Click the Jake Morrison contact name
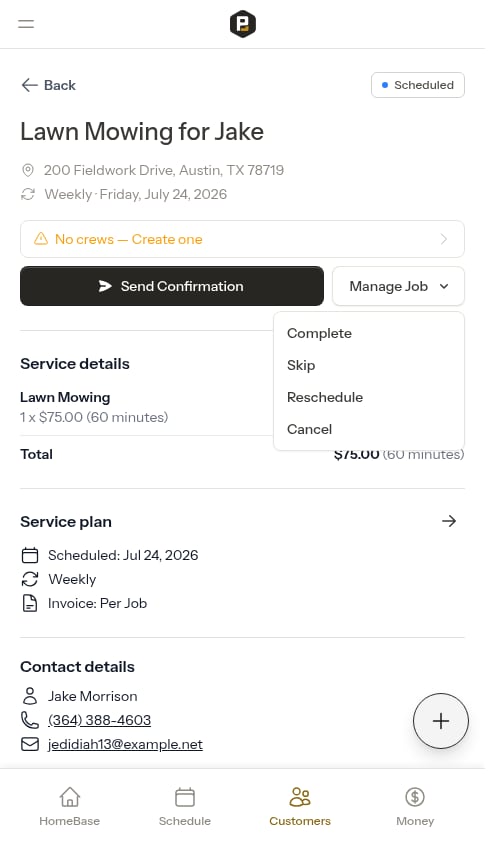The width and height of the screenshot is (500, 845). point(93,696)
